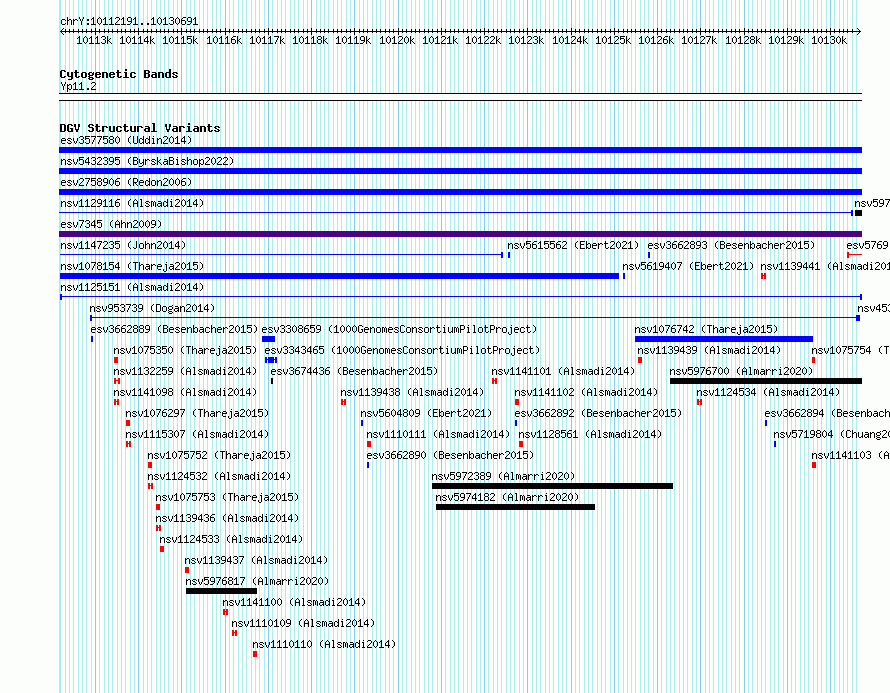The image size is (890, 693).
Task: Click nsv1128561 (Alsmadi2014) label
Action: pyautogui.click(x=590, y=434)
